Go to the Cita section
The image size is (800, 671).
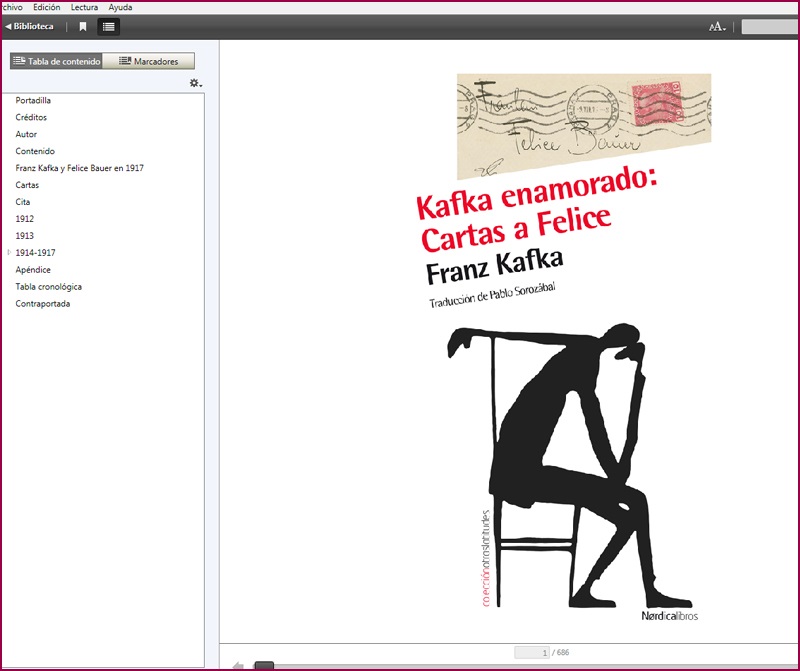pos(22,202)
